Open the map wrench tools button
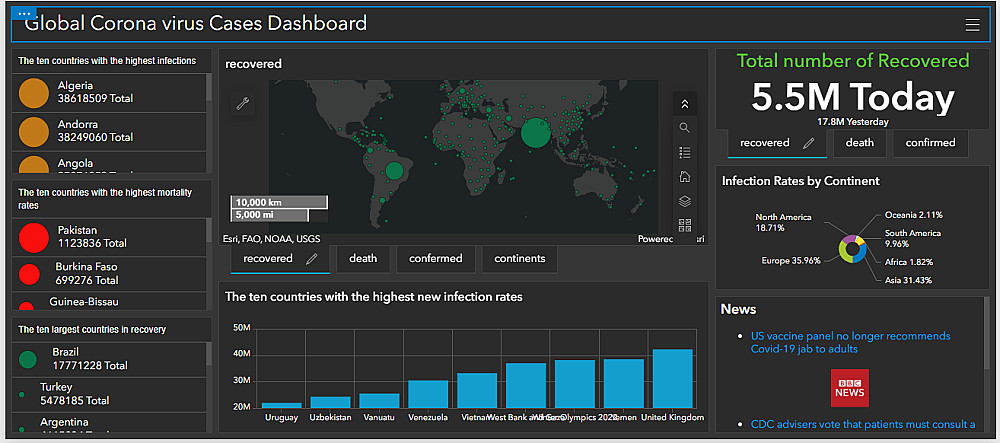This screenshot has width=1000, height=443. pos(243,103)
